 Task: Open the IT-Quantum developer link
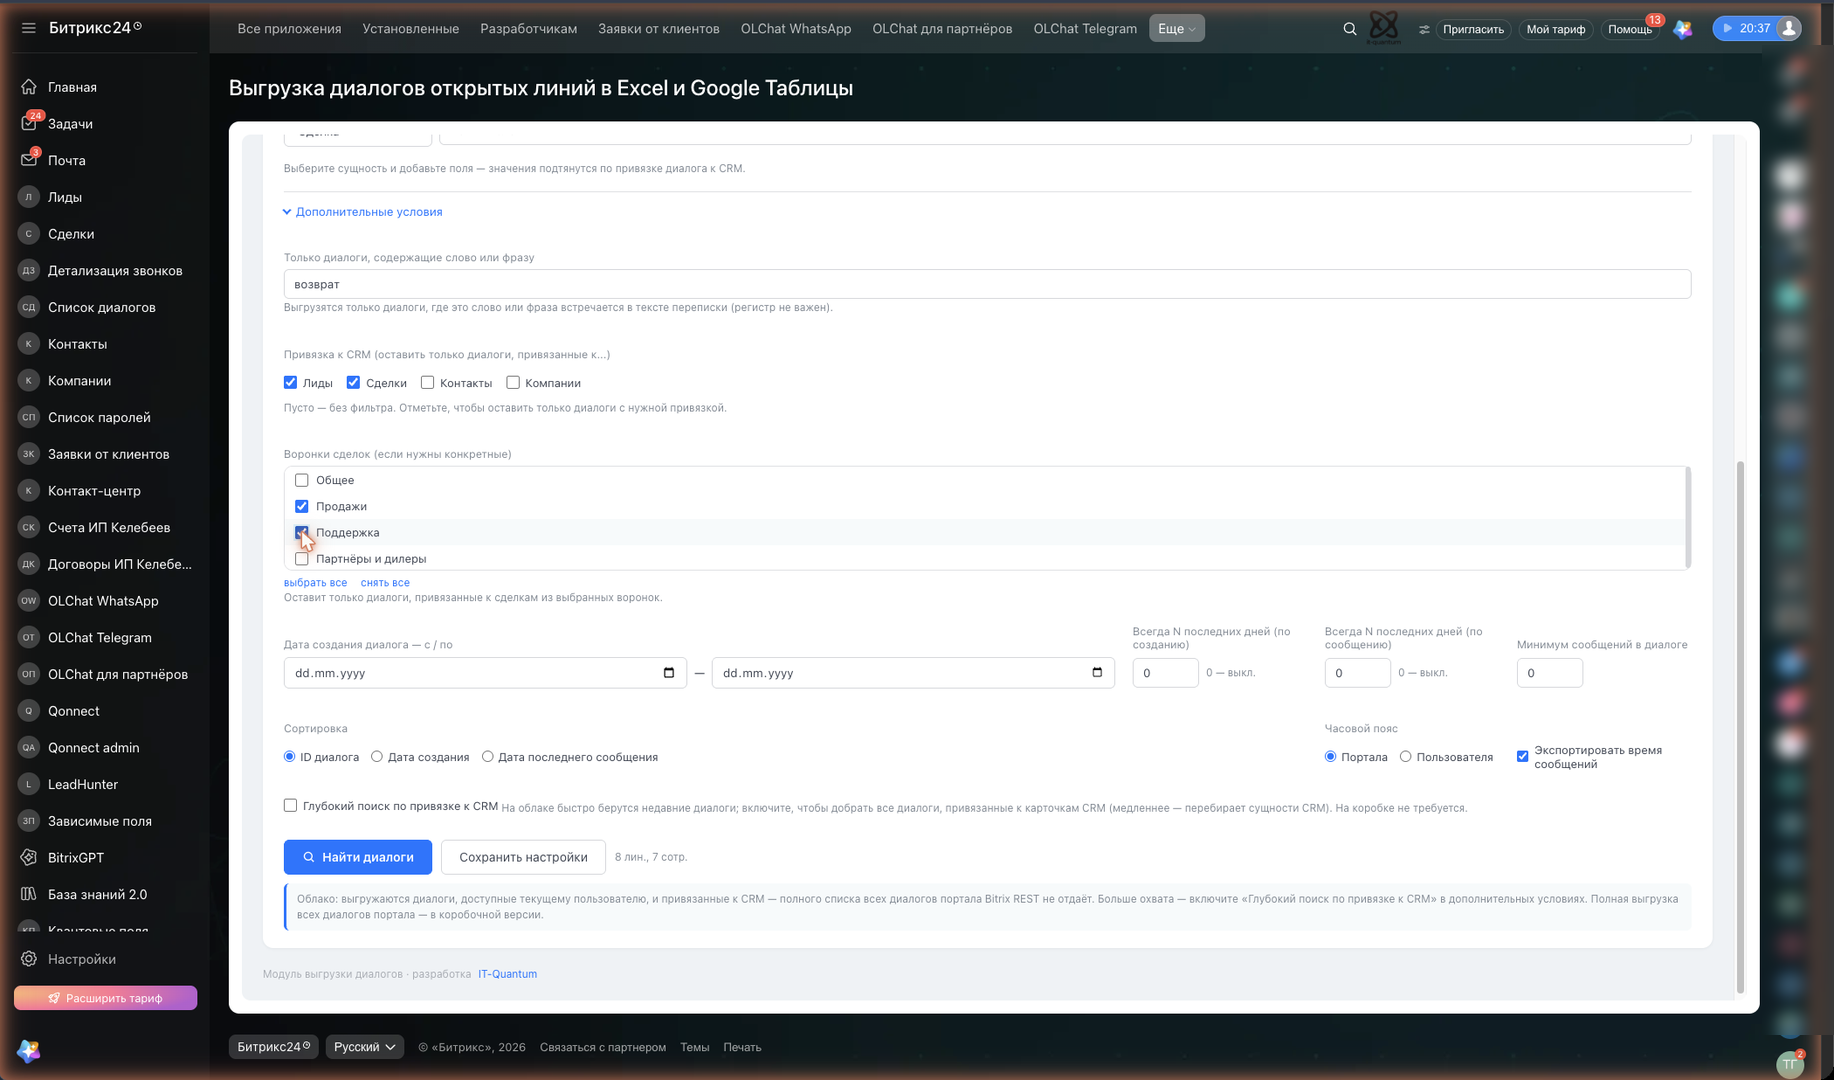point(507,974)
